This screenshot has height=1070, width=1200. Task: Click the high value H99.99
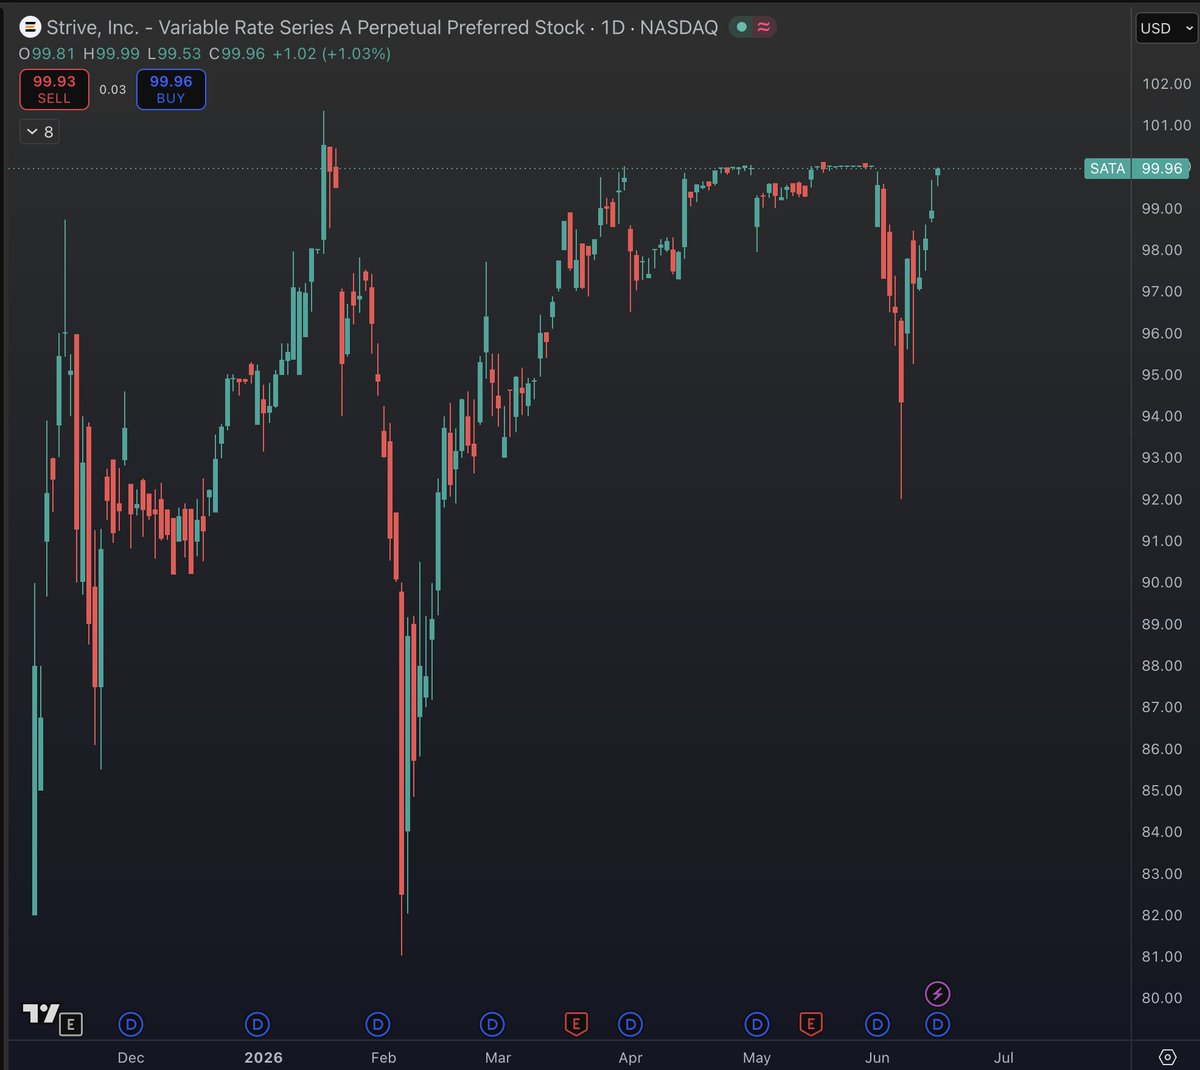[x=111, y=54]
